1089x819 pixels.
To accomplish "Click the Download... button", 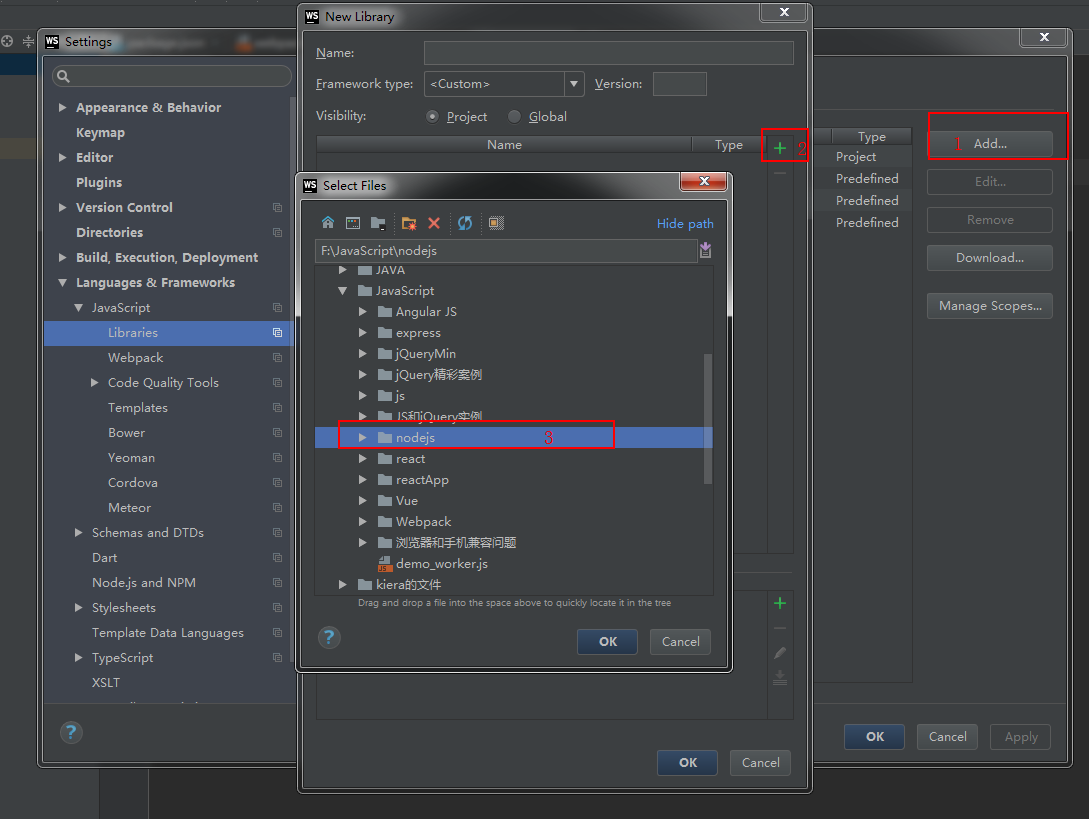I will (990, 258).
